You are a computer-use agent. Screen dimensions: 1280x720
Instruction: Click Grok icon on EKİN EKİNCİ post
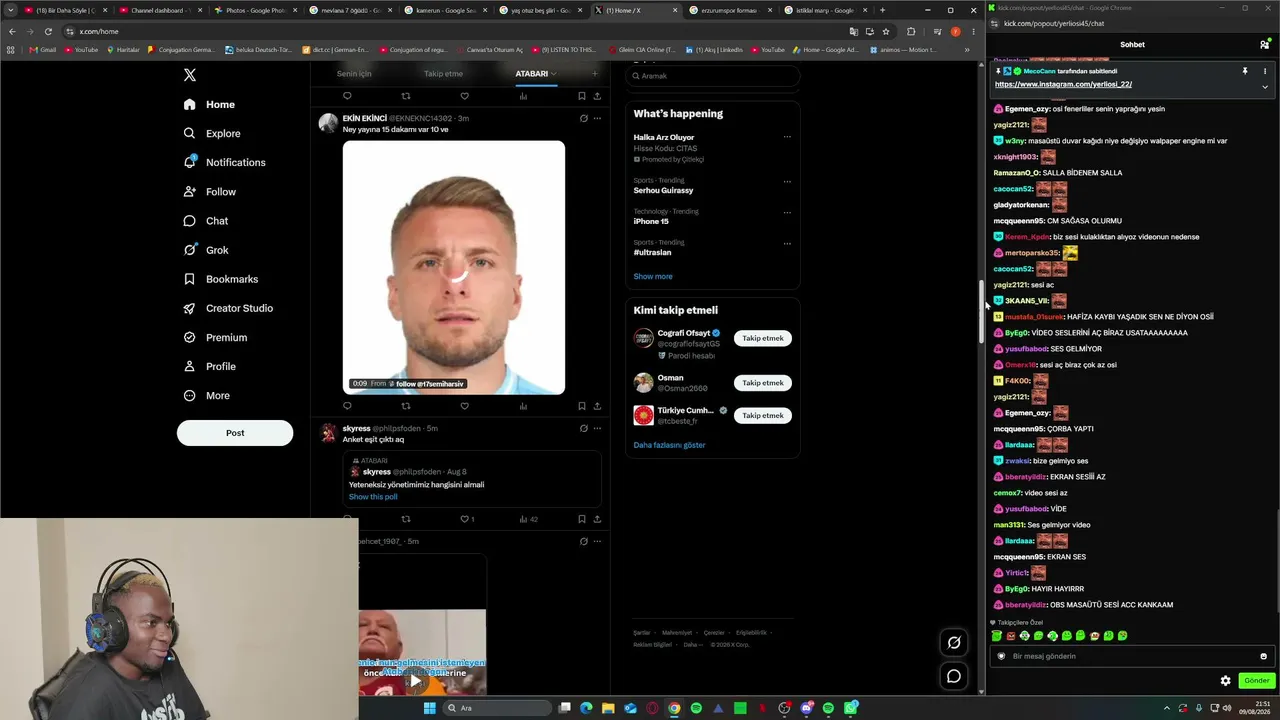[584, 118]
